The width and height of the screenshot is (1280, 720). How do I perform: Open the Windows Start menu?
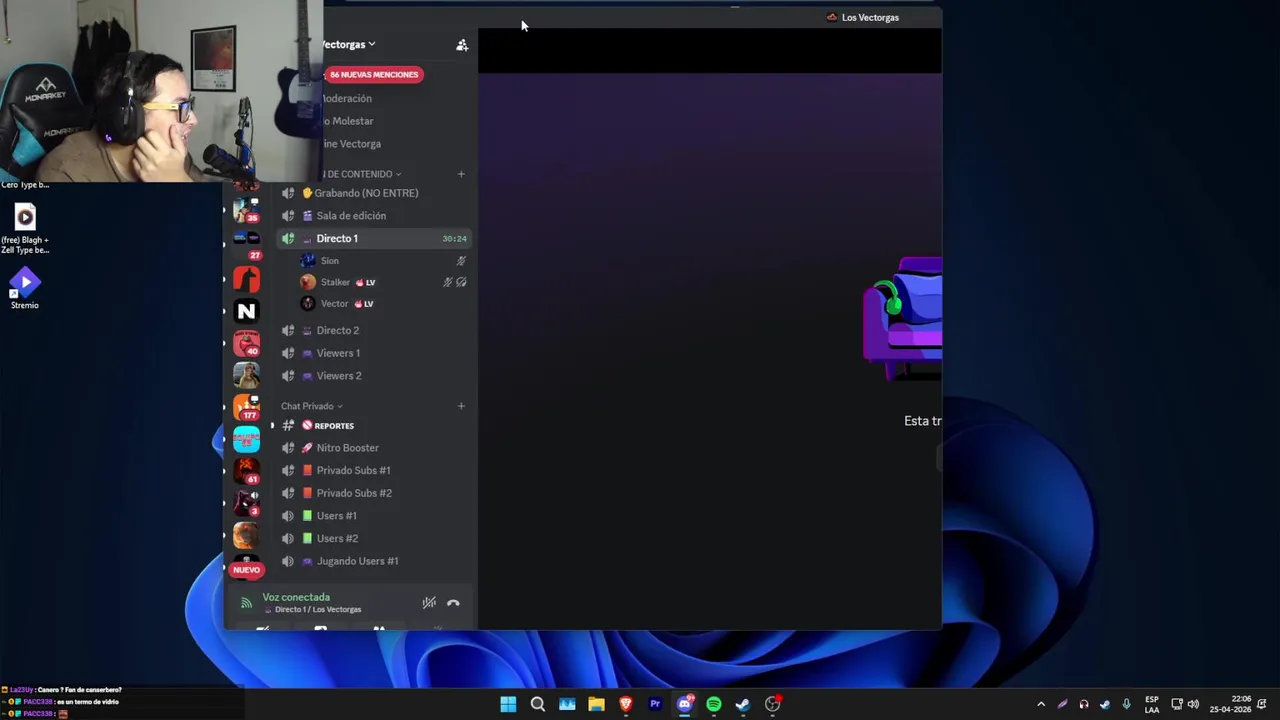click(x=508, y=704)
